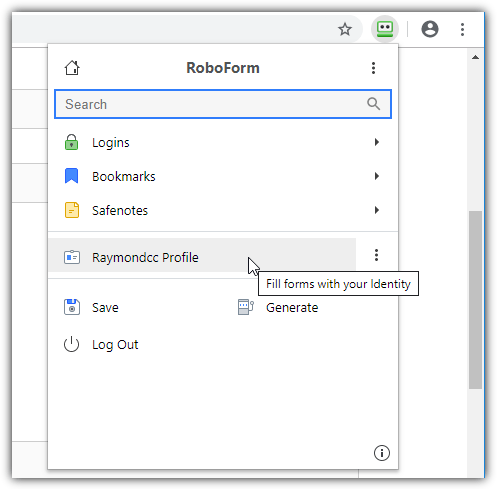The image size is (497, 489).
Task: Open more options for Raymondcc Profile
Action: coord(376,255)
